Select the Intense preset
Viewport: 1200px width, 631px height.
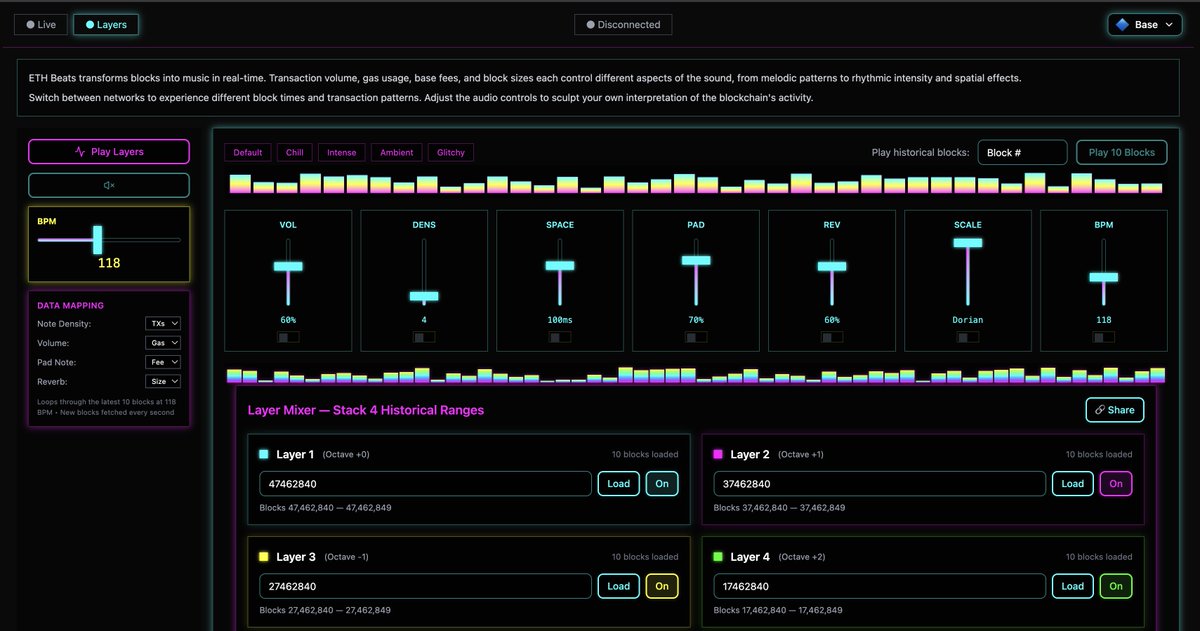(x=341, y=152)
